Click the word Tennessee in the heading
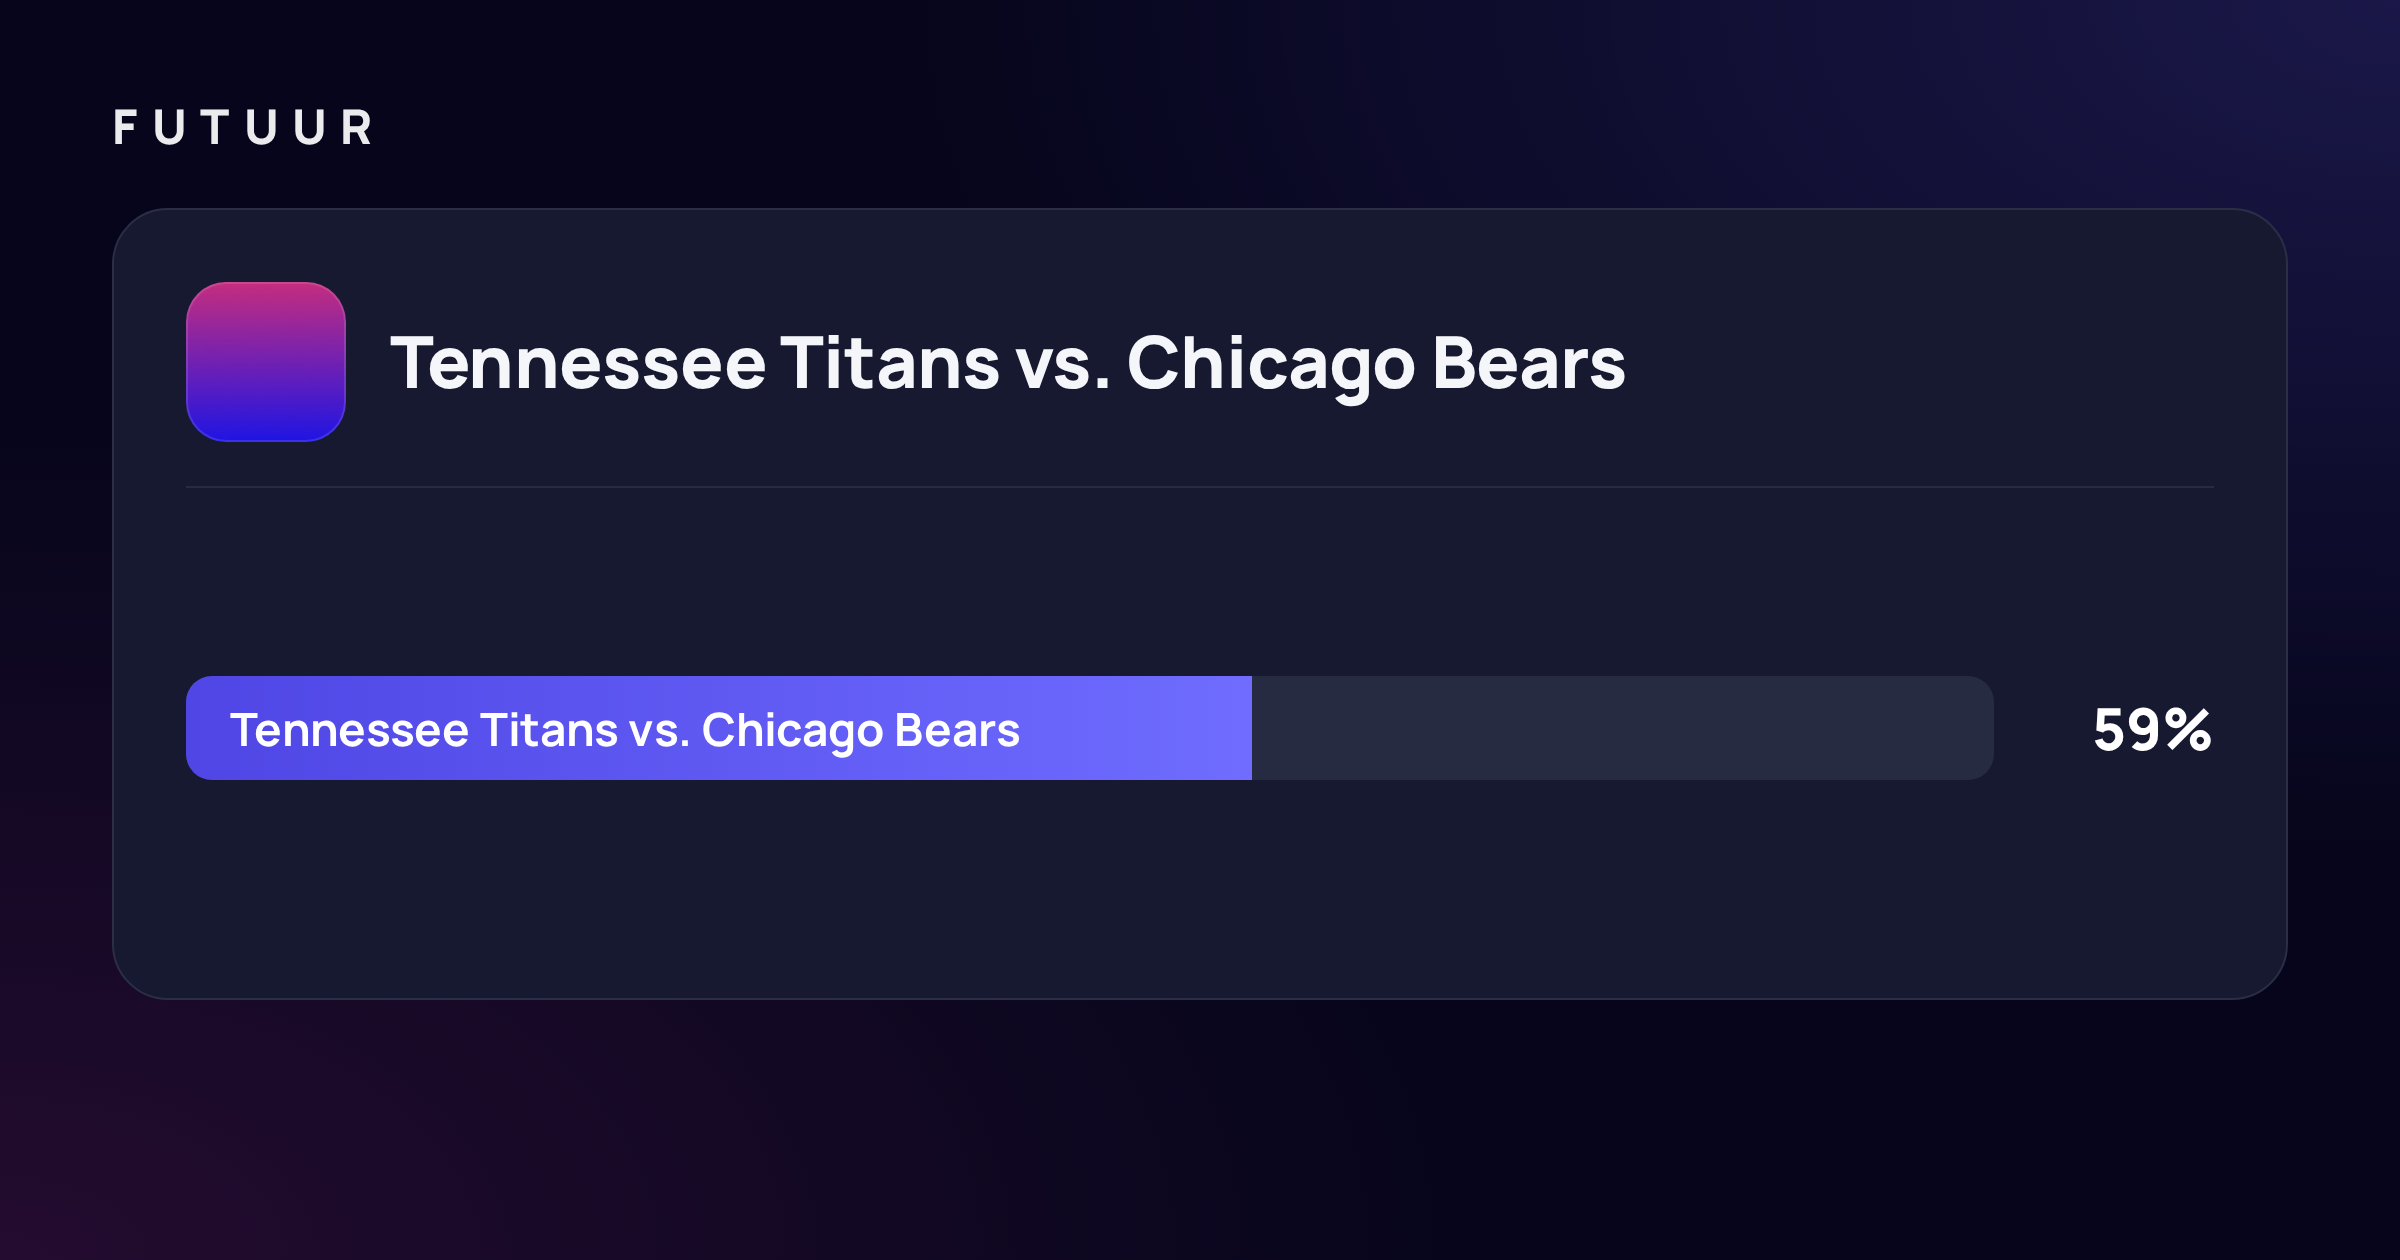This screenshot has height=1260, width=2400. pos(578,362)
